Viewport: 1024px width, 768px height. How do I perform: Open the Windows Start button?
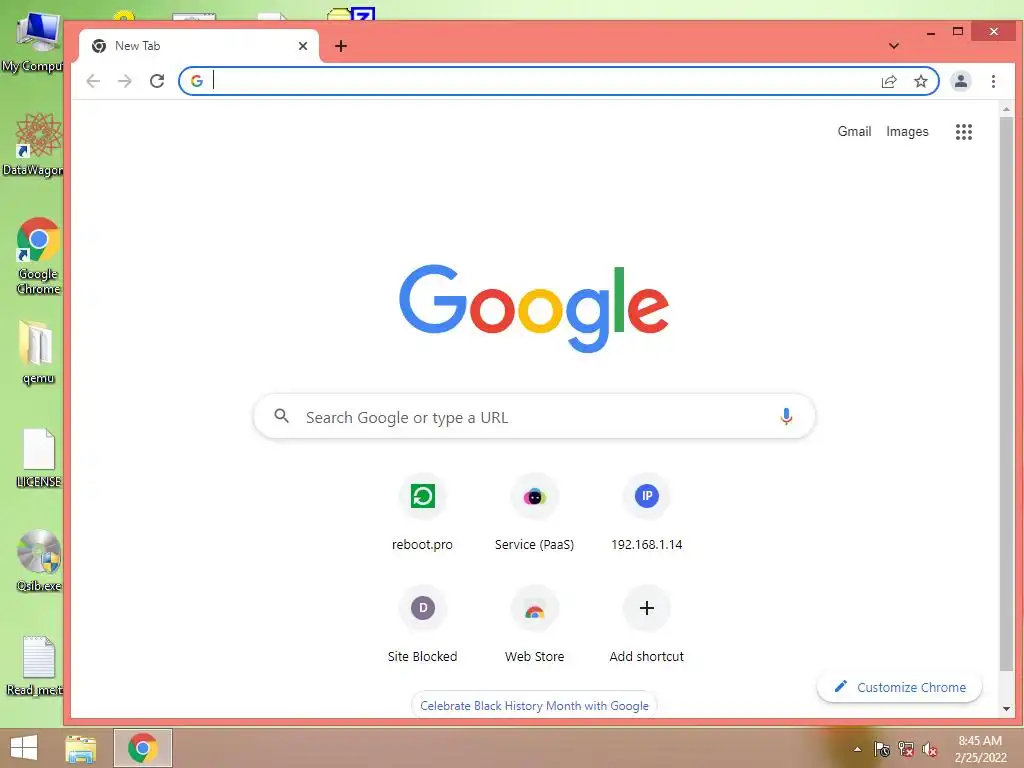click(x=24, y=748)
